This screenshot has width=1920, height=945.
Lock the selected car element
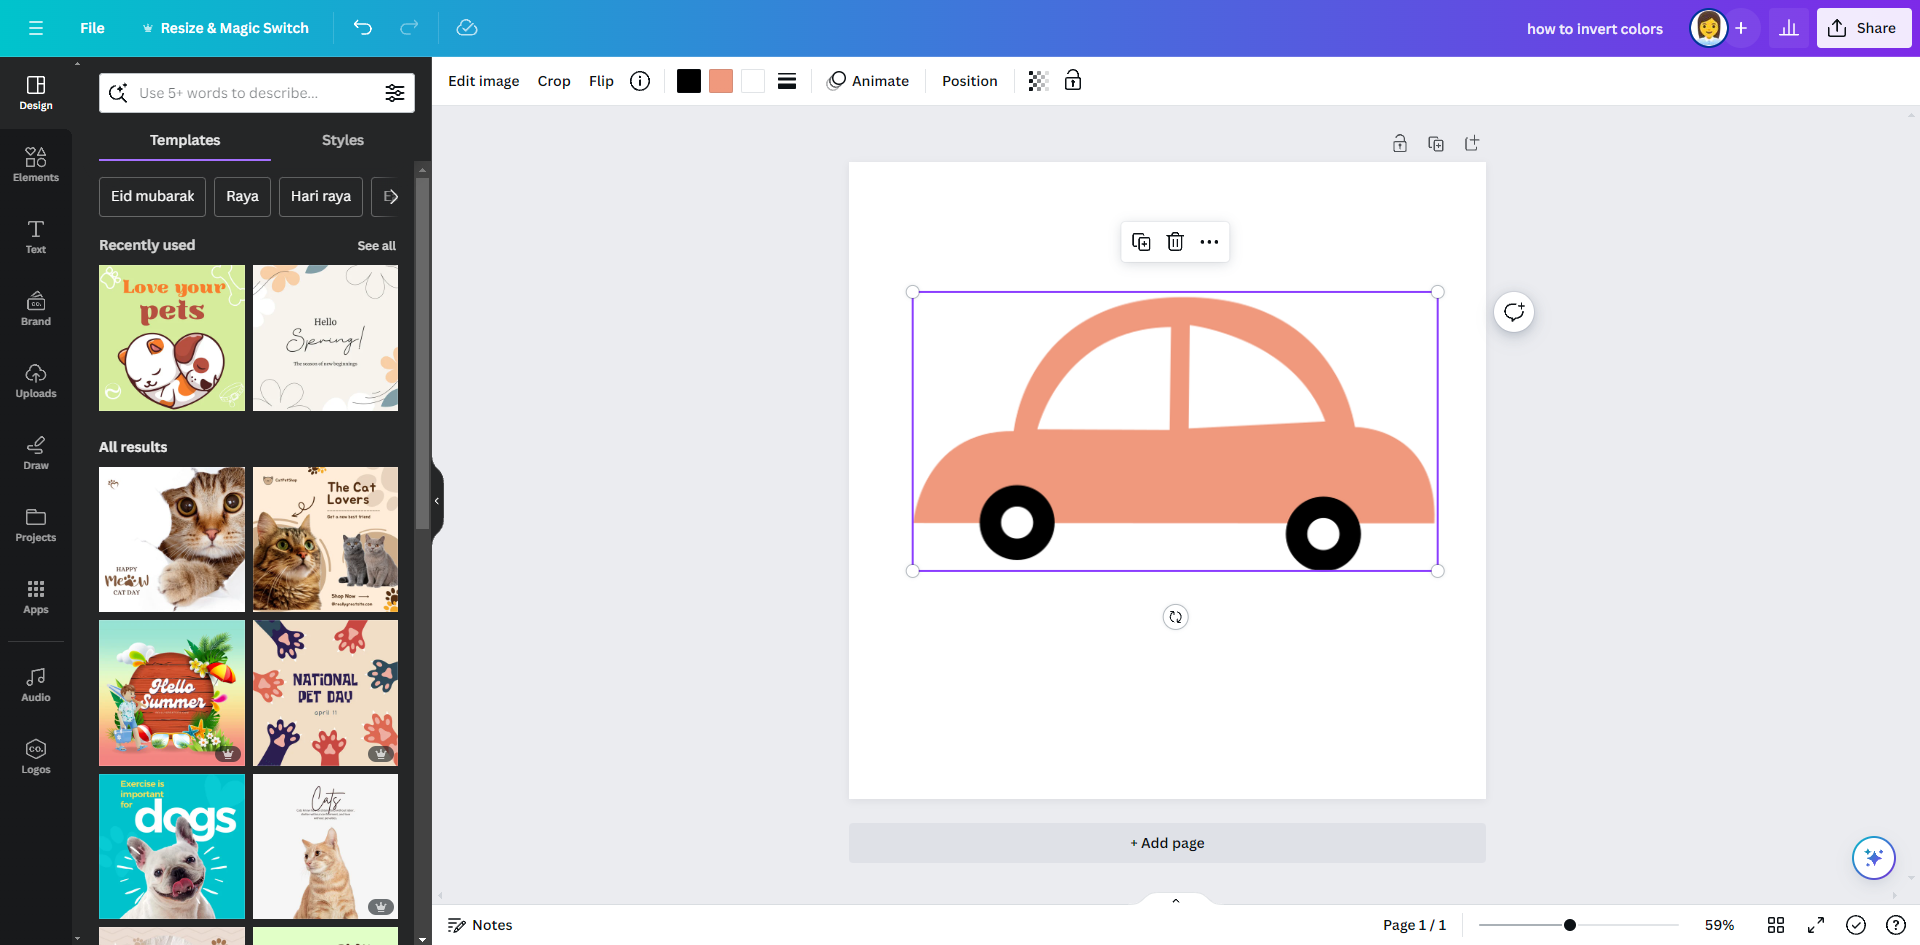1073,81
